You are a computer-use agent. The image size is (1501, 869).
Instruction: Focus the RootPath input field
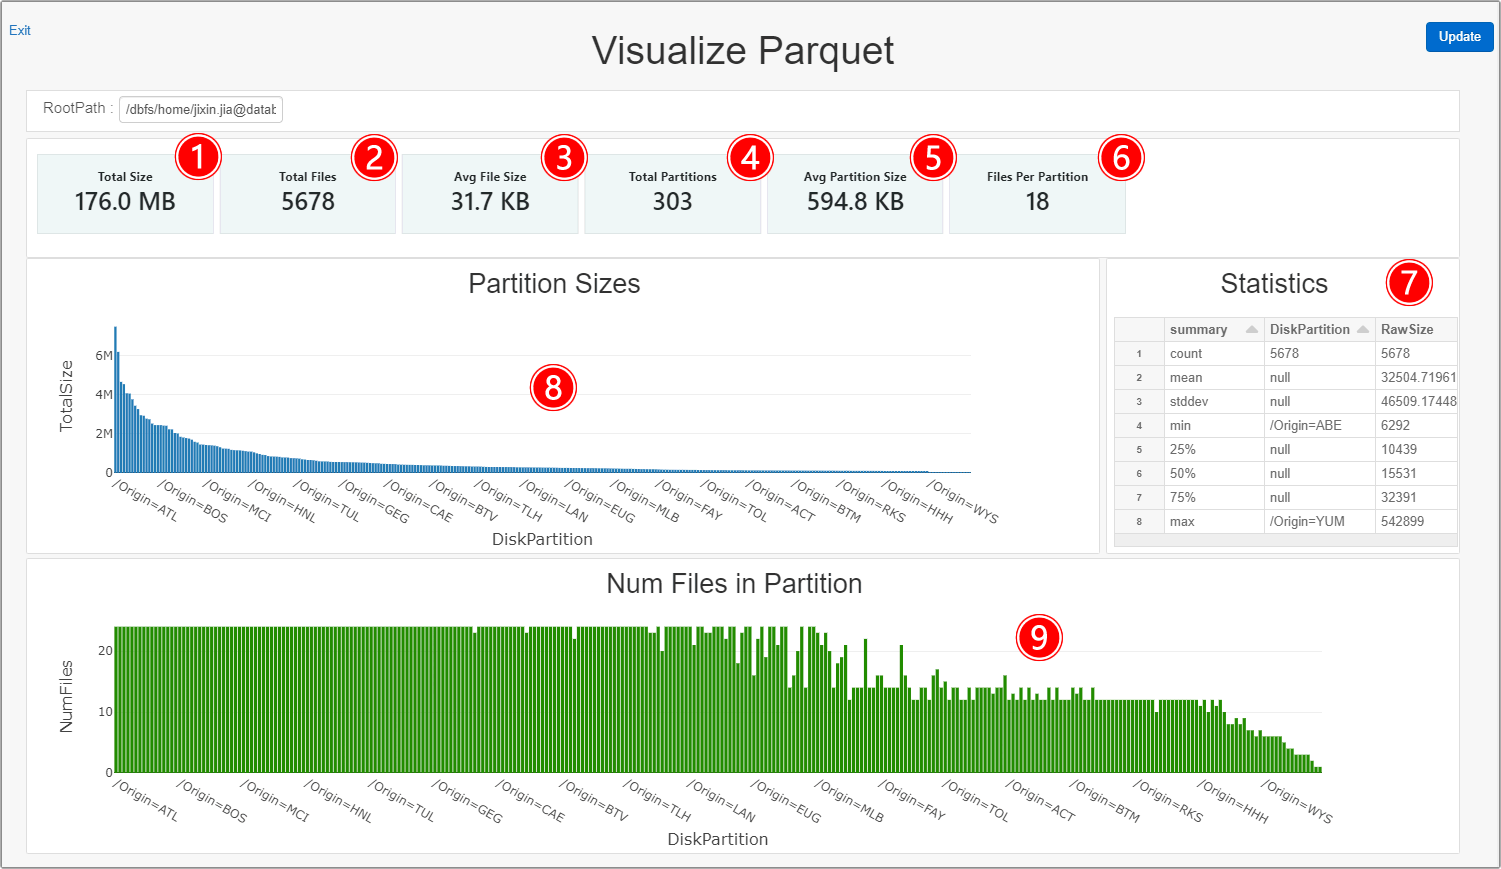pyautogui.click(x=200, y=109)
